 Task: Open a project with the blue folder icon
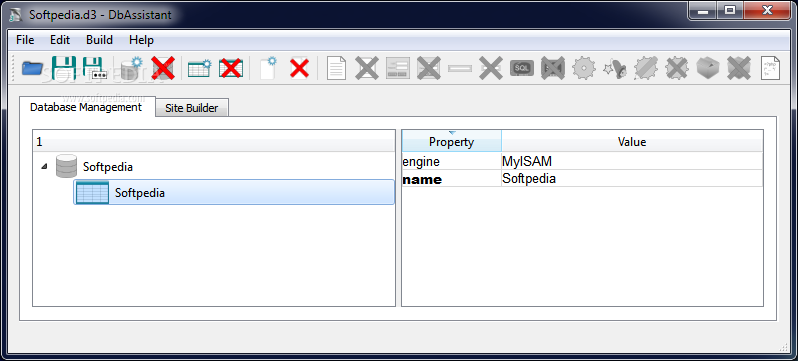[x=32, y=68]
